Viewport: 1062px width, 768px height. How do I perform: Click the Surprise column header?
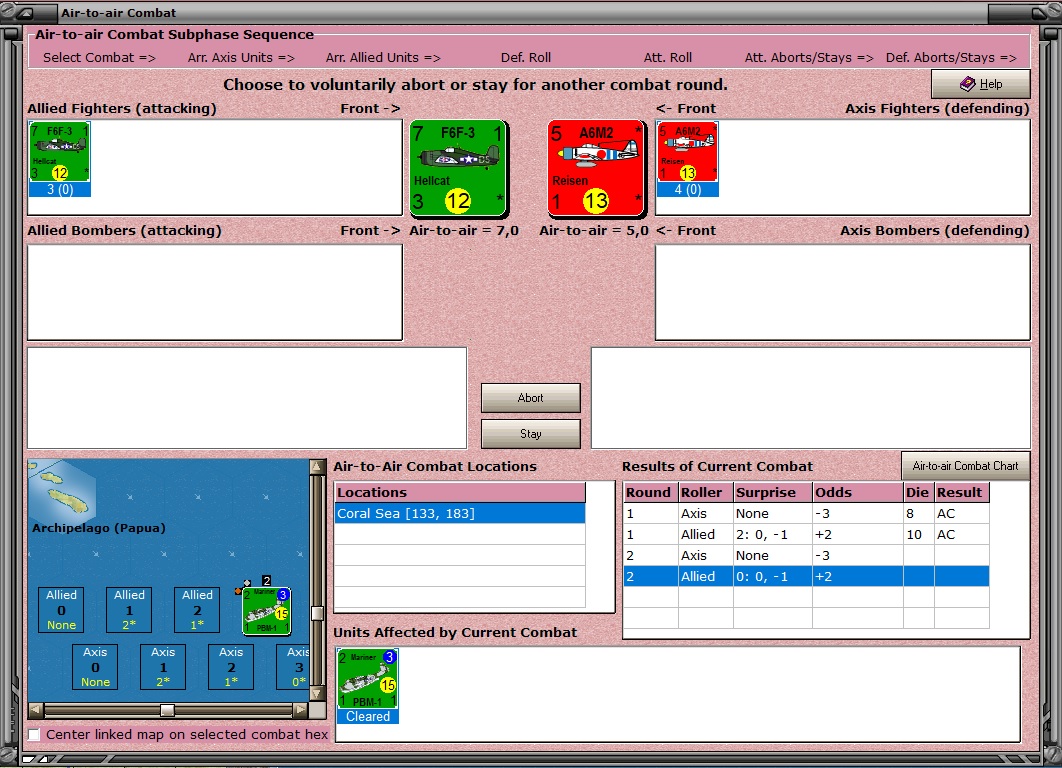773,492
